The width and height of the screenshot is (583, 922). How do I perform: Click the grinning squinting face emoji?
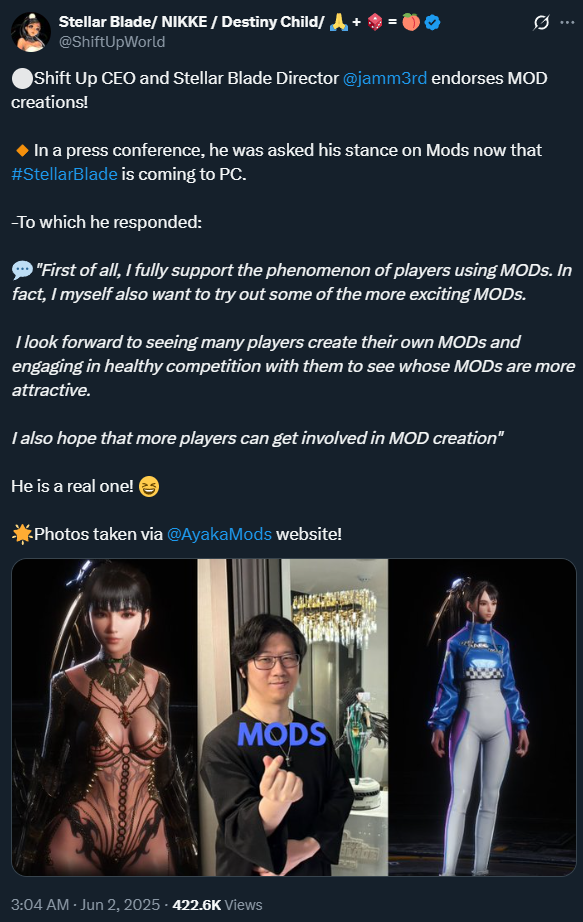pyautogui.click(x=149, y=486)
